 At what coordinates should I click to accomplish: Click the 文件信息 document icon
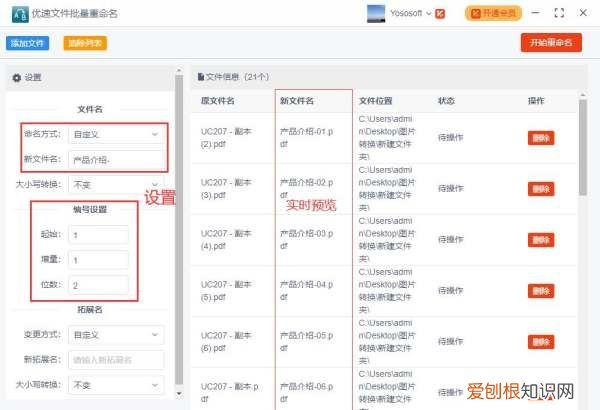point(201,77)
